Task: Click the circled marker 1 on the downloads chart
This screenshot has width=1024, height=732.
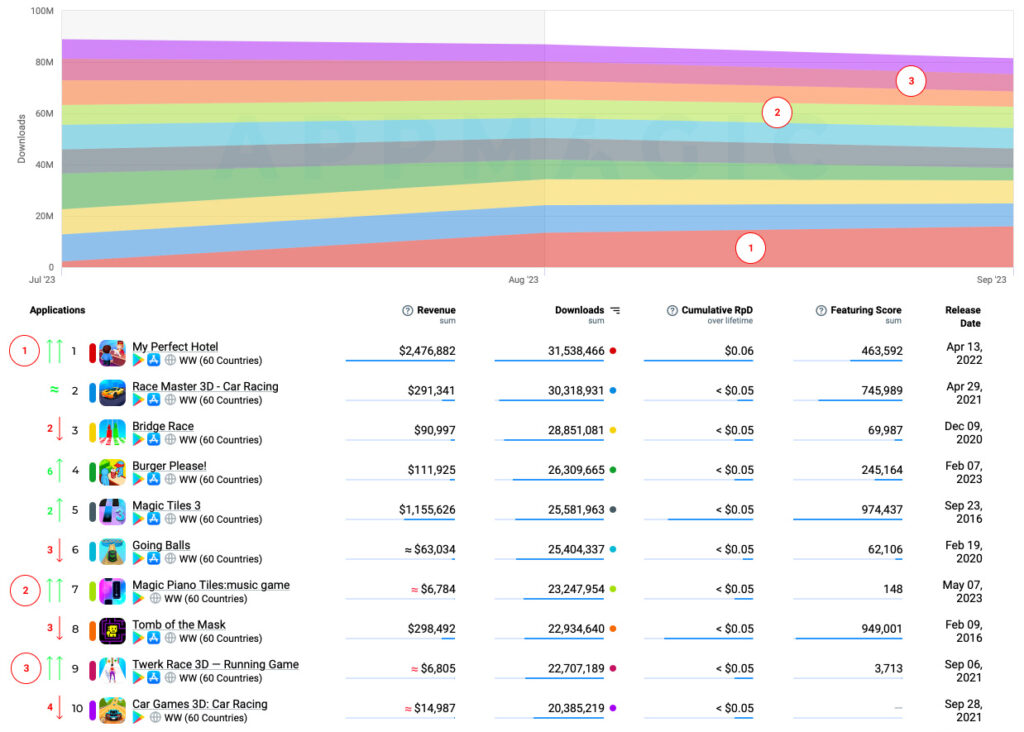Action: coord(751,247)
